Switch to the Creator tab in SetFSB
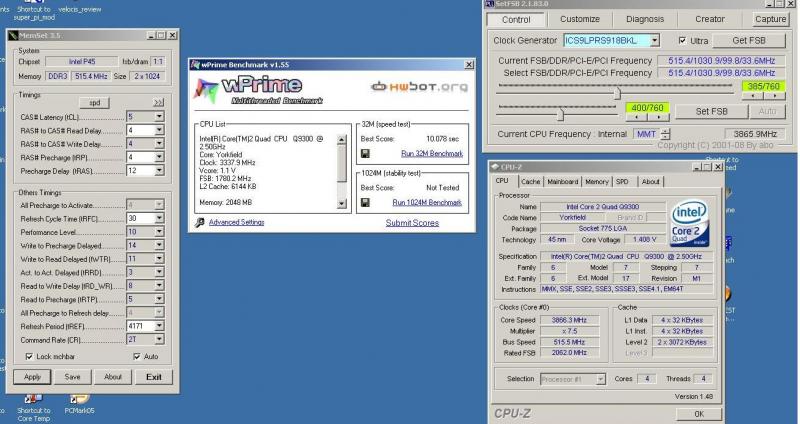The image size is (800, 424). 710,19
